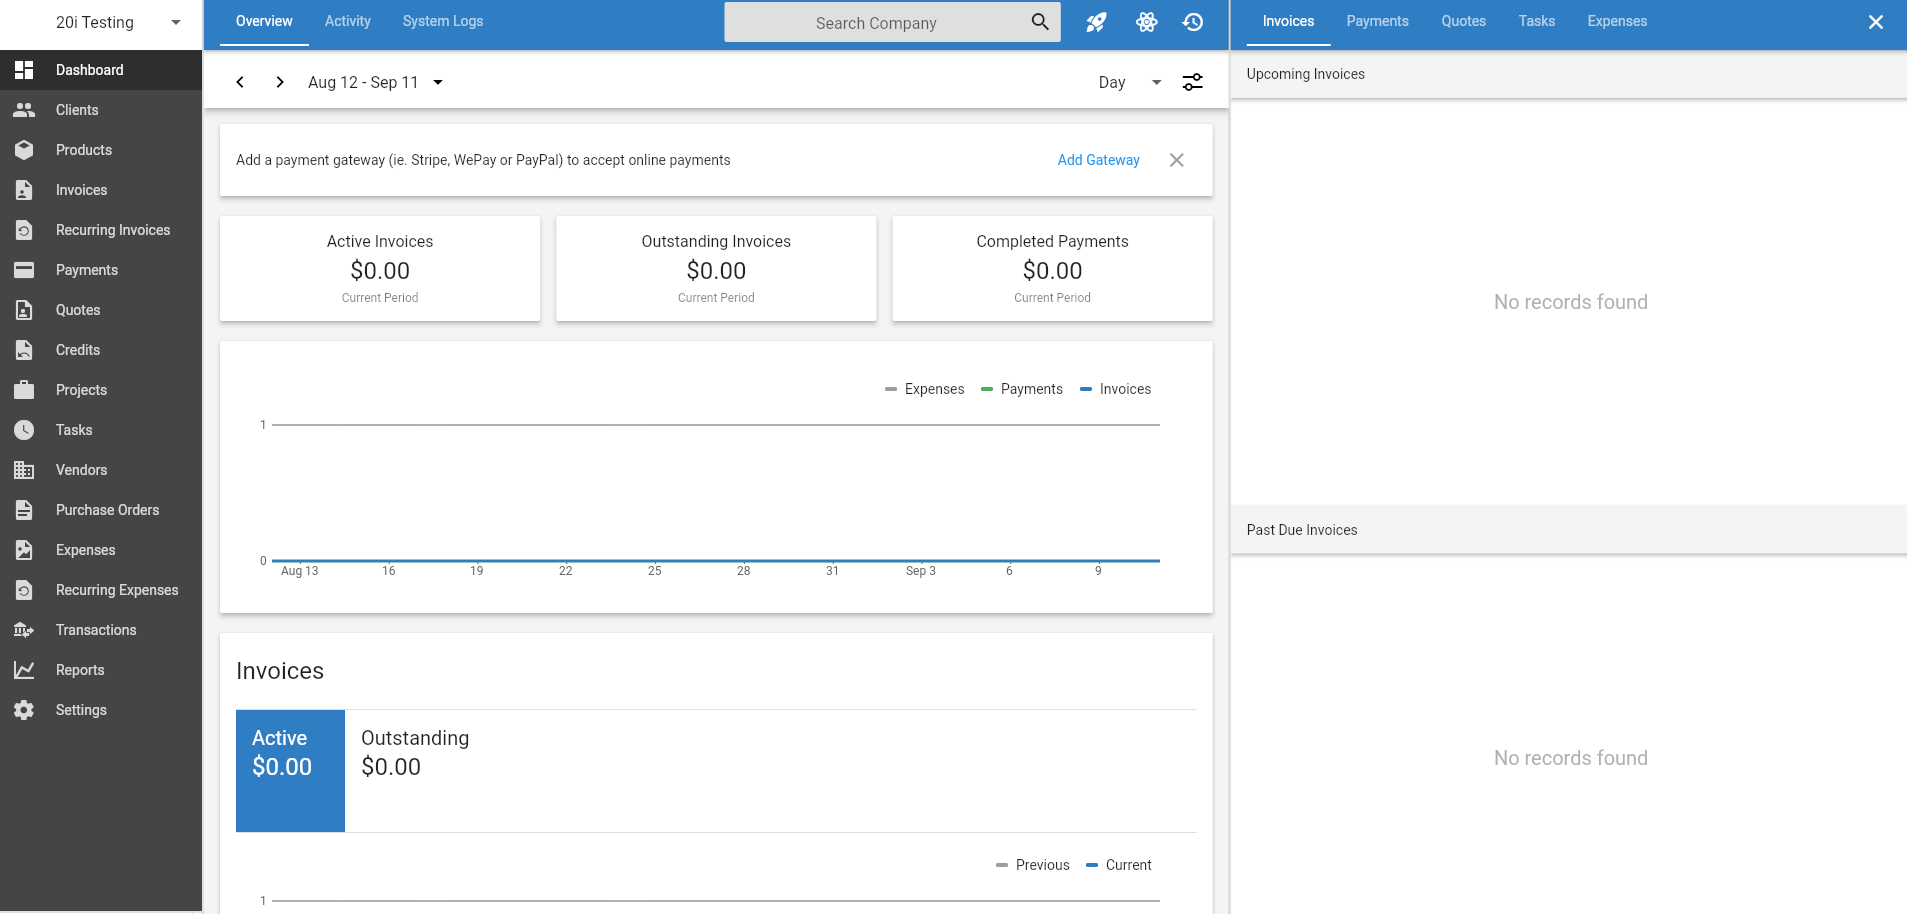
Task: Click the search magnifier icon
Action: pyautogui.click(x=1040, y=22)
